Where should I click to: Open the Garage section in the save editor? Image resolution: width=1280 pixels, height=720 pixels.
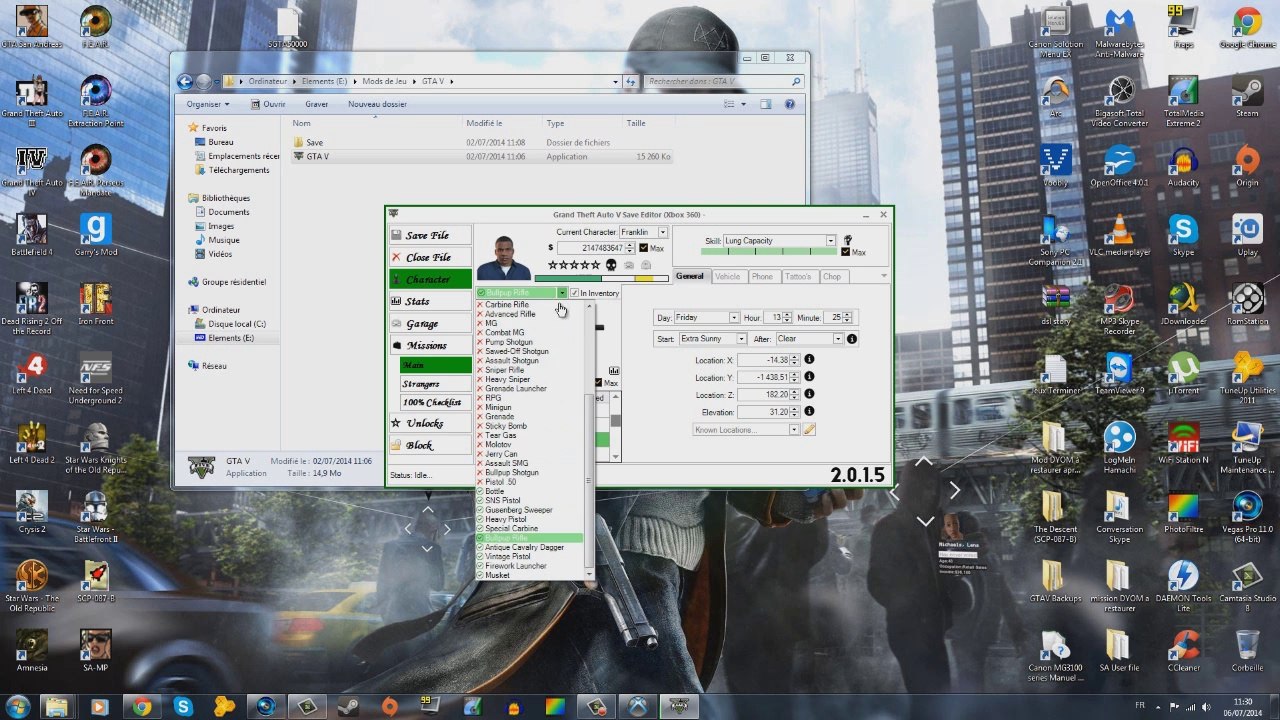pyautogui.click(x=430, y=323)
